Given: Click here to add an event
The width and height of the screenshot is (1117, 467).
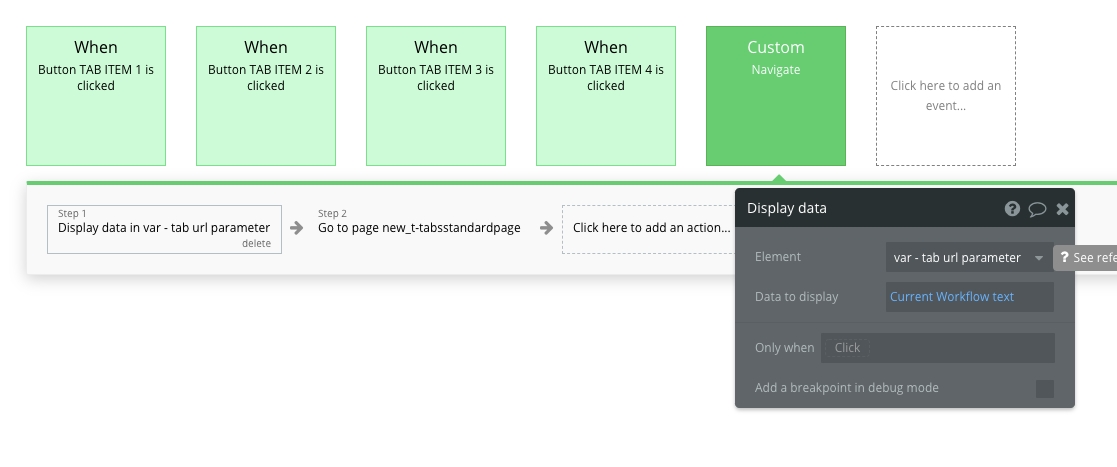Looking at the screenshot, I should click(946, 96).
